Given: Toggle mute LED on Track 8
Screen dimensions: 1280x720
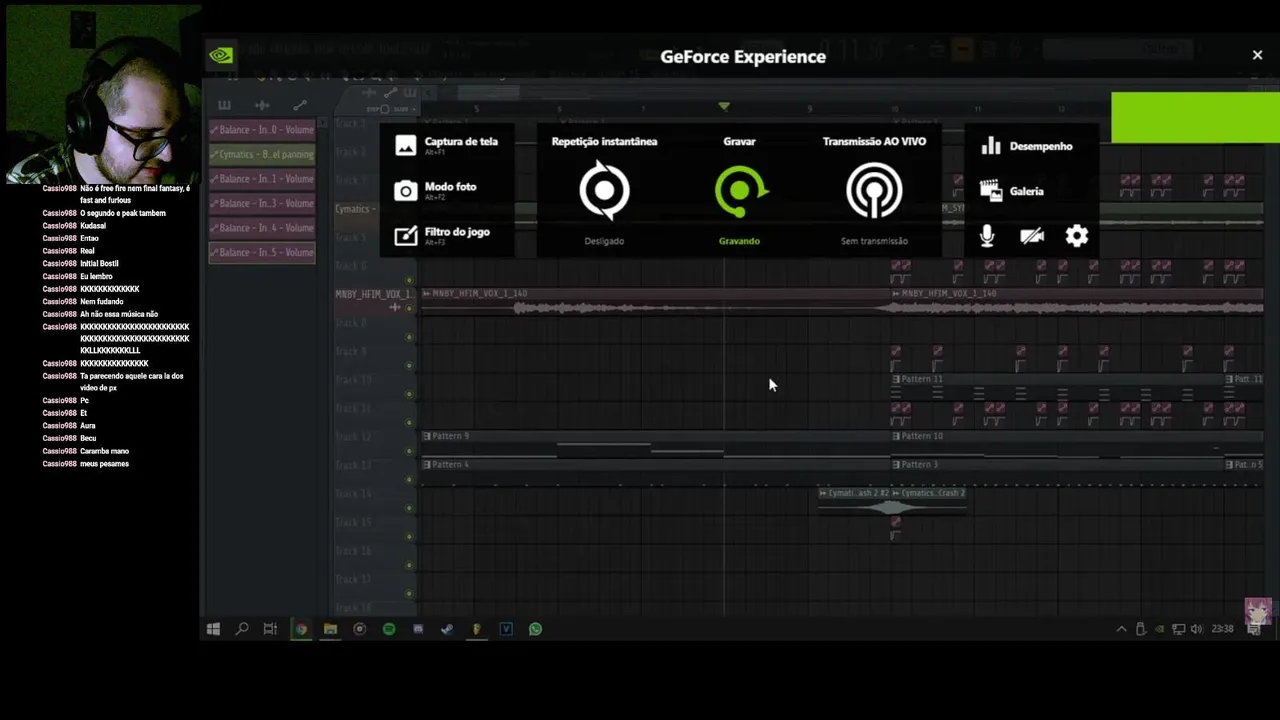Looking at the screenshot, I should [x=409, y=337].
